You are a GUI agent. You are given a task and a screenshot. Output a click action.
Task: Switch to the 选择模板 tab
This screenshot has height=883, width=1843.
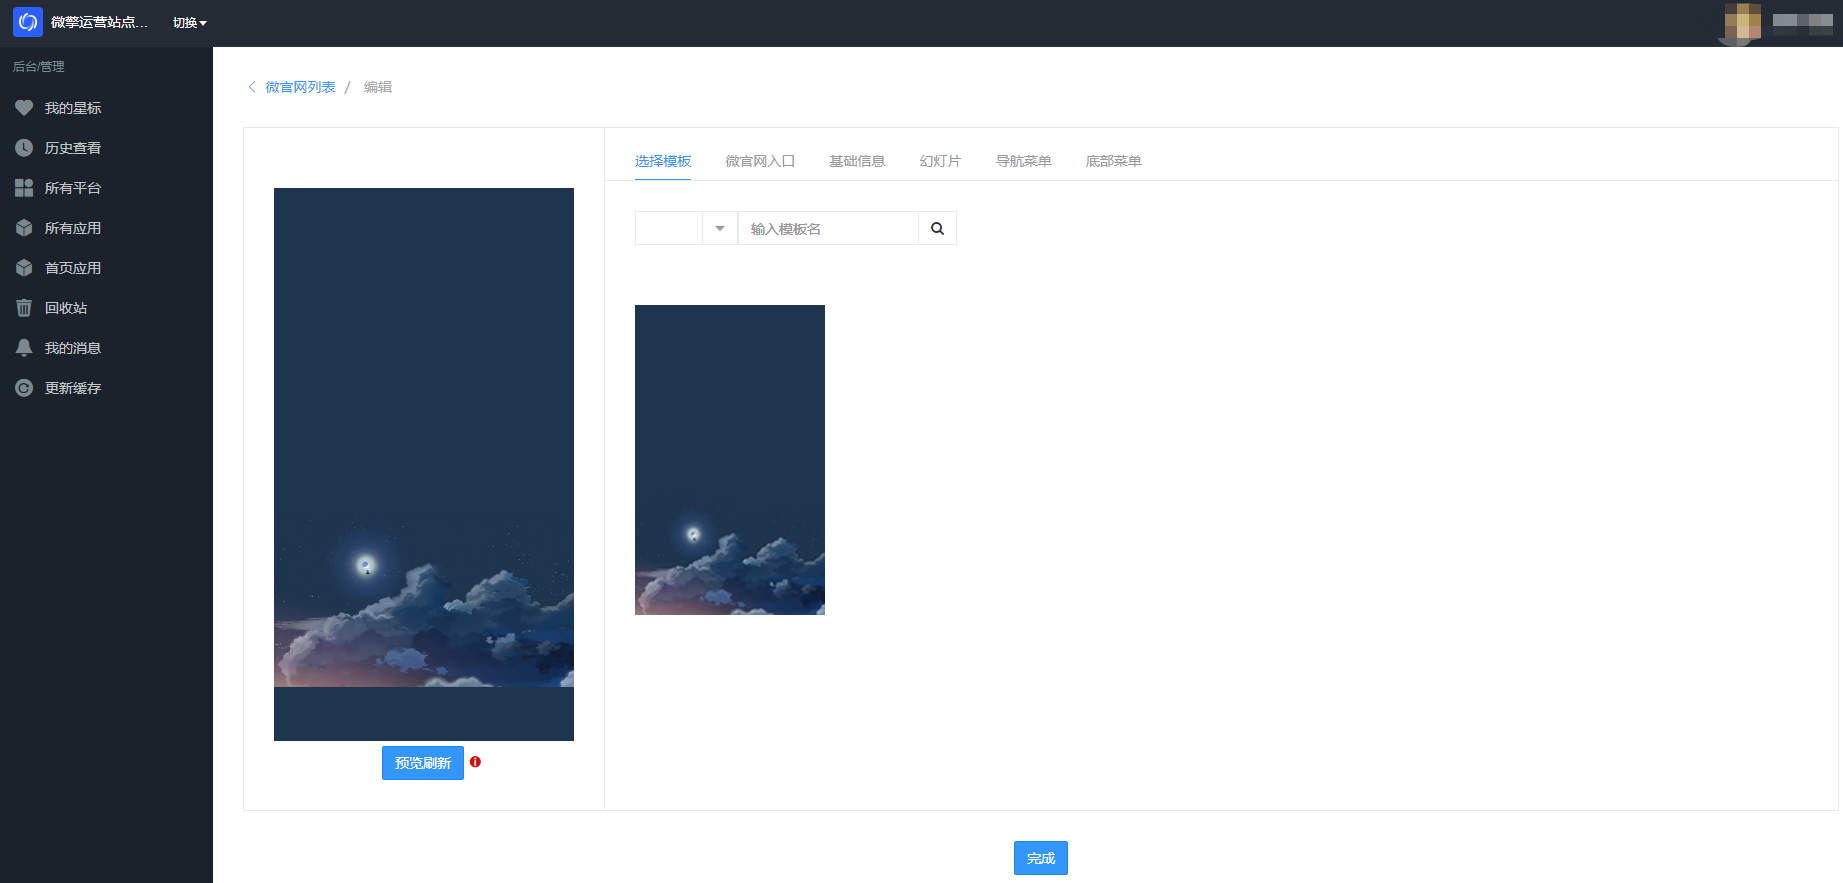(663, 161)
